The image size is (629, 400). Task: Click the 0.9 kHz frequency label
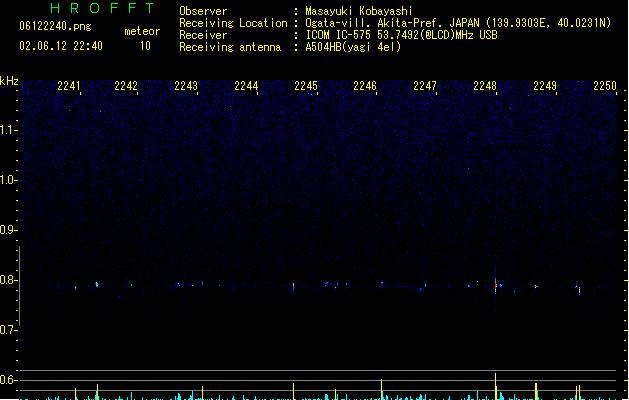click(8, 230)
